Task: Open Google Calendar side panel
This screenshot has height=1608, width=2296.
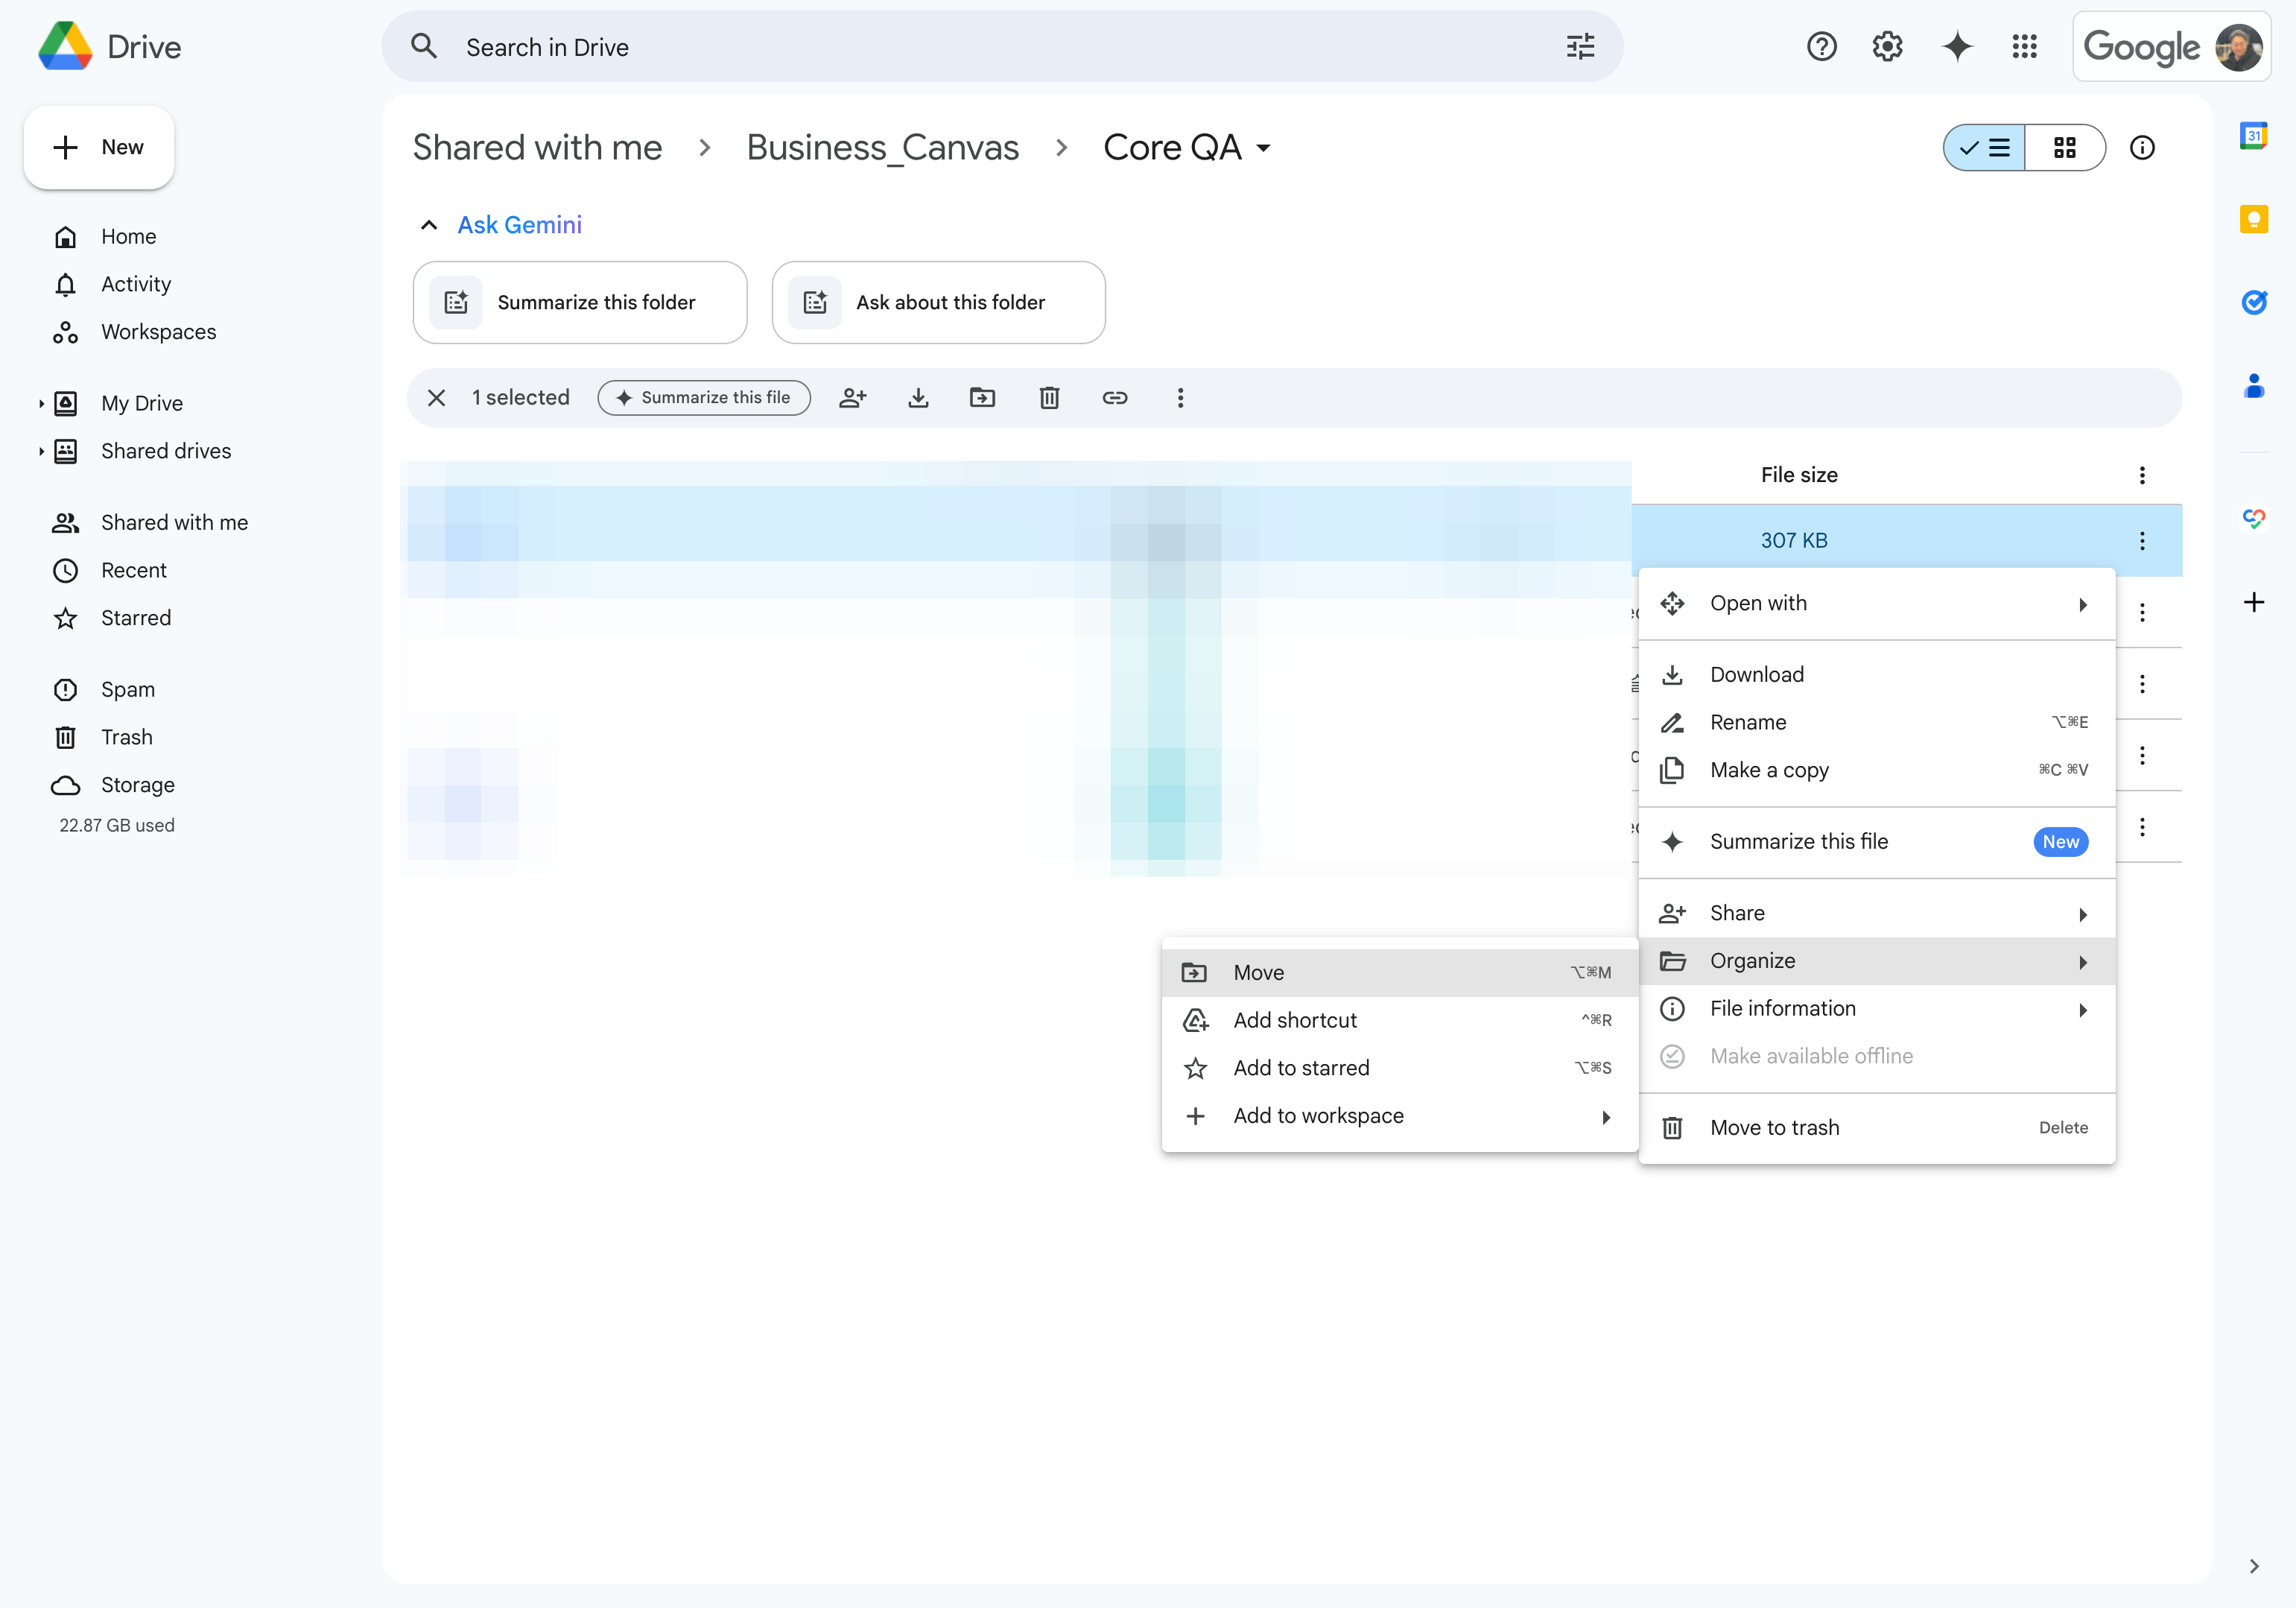Action: pyautogui.click(x=2253, y=135)
